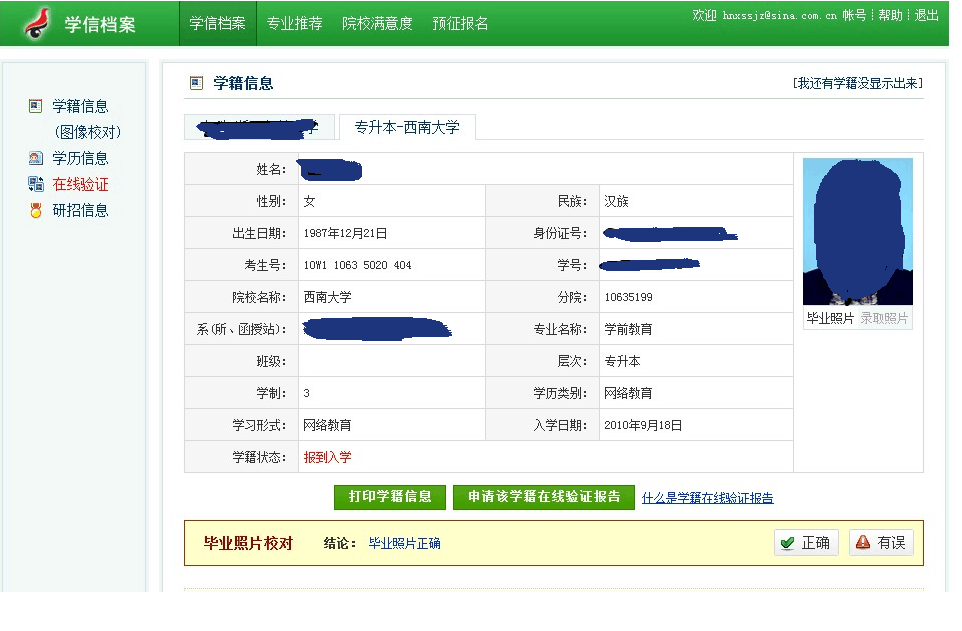The width and height of the screenshot is (962, 631).
Task: Click the 学籍信息 section header icon
Action: click(196, 83)
